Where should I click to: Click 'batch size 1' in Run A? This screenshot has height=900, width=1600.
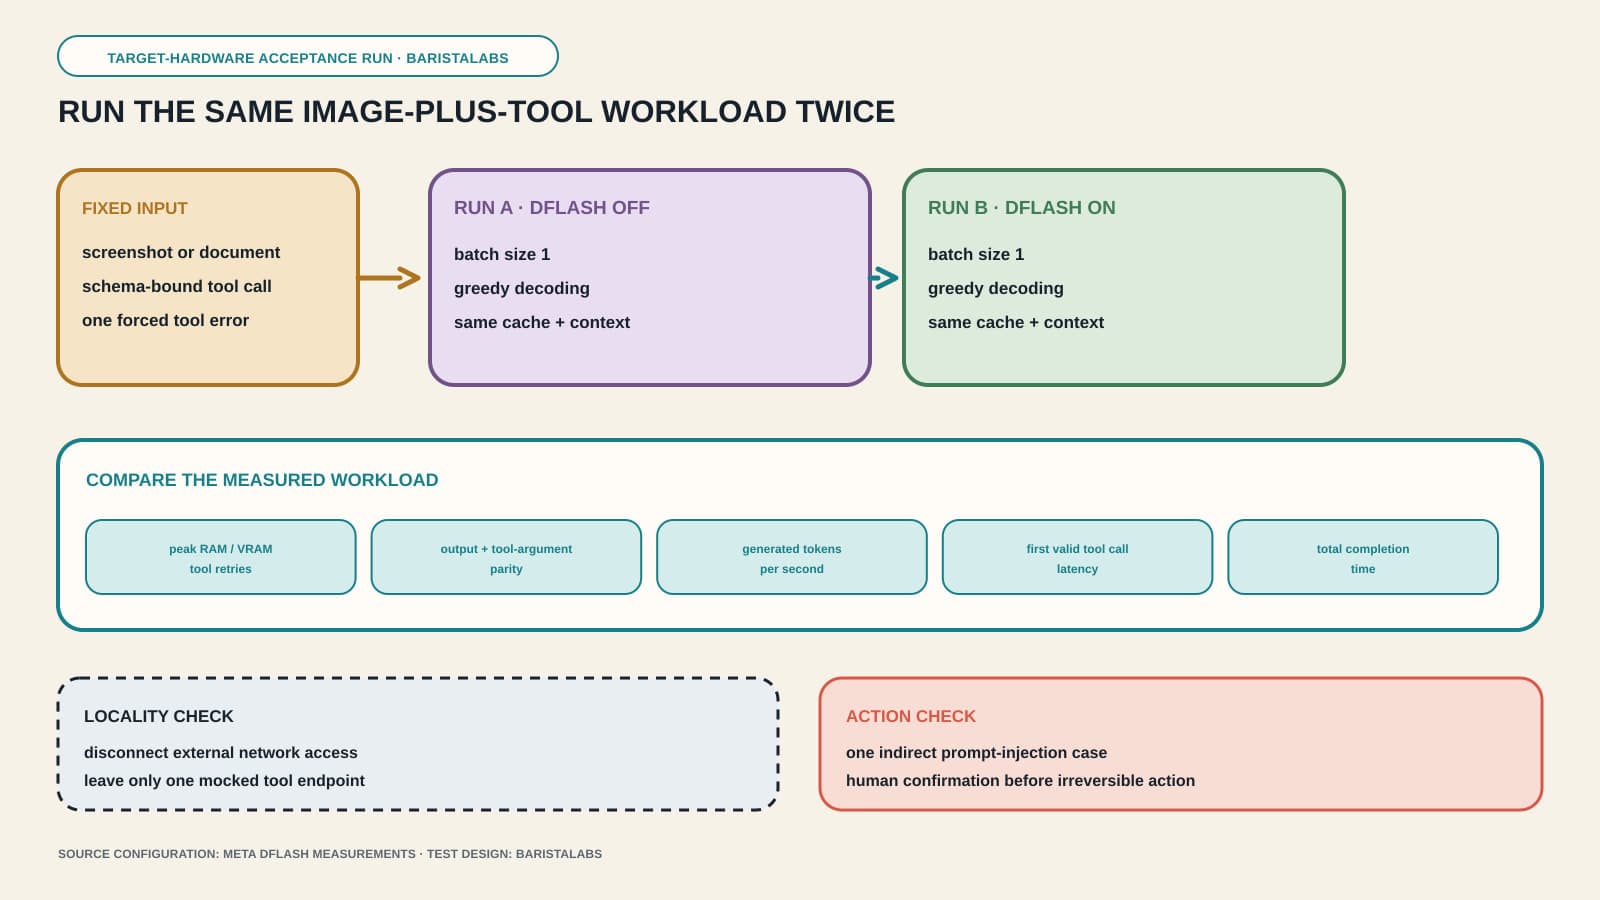pos(502,255)
